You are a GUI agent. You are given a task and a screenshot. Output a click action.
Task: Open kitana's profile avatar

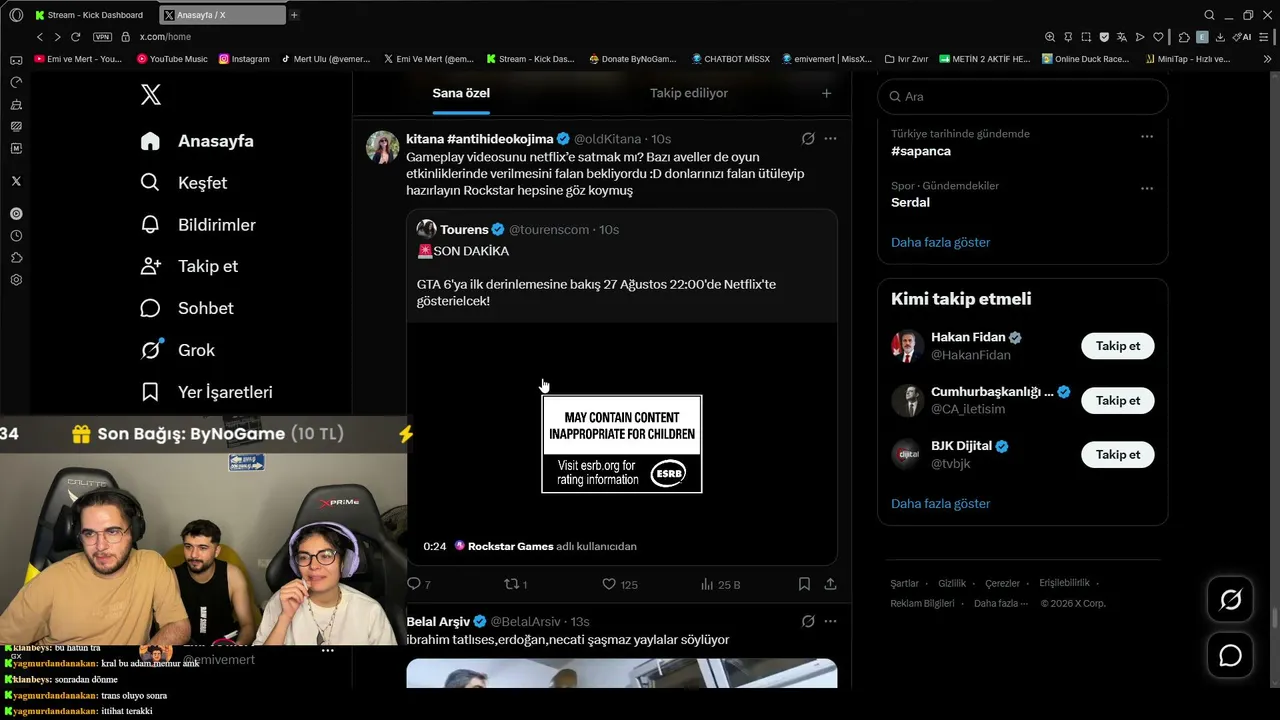click(x=382, y=147)
